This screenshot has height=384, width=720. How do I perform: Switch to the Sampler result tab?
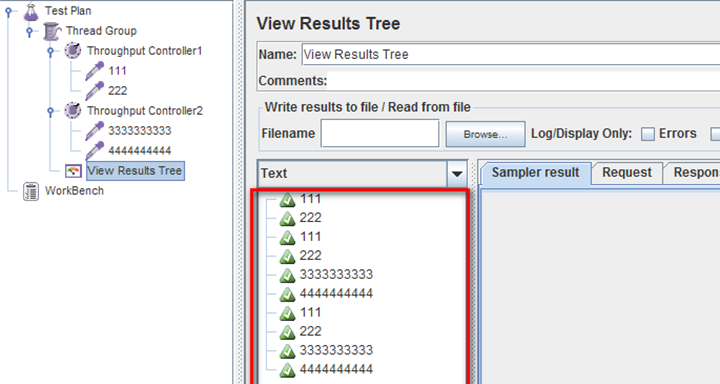(535, 173)
